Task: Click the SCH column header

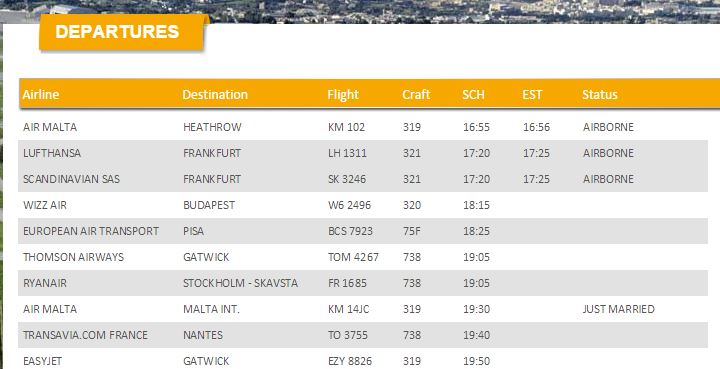Action: point(473,95)
